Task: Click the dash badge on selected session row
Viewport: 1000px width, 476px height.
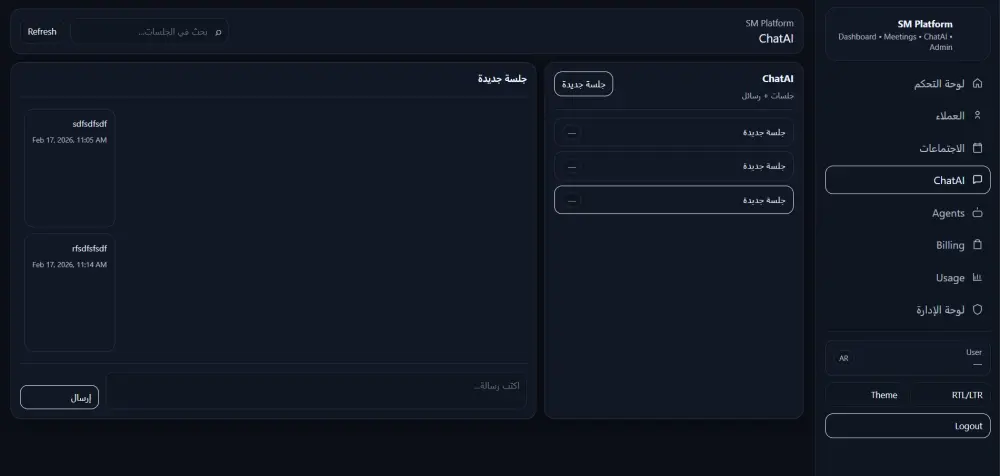Action: [572, 200]
